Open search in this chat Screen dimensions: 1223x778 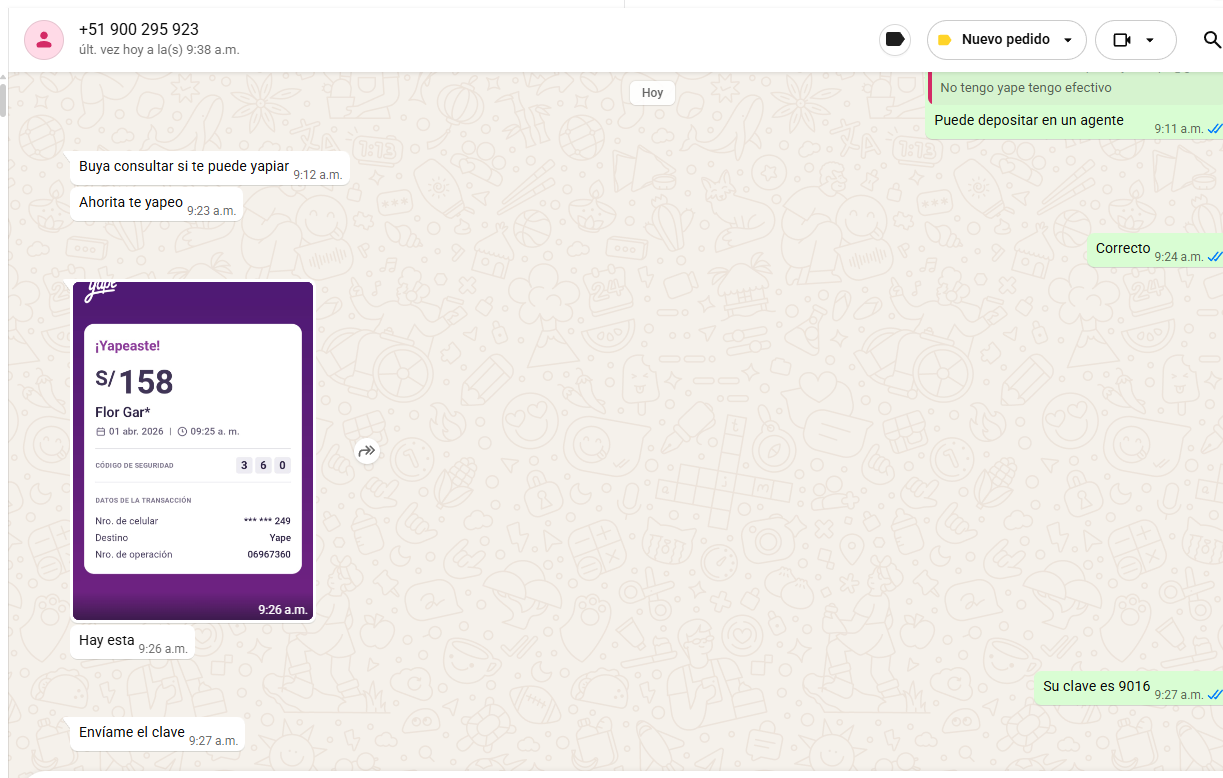click(1211, 40)
